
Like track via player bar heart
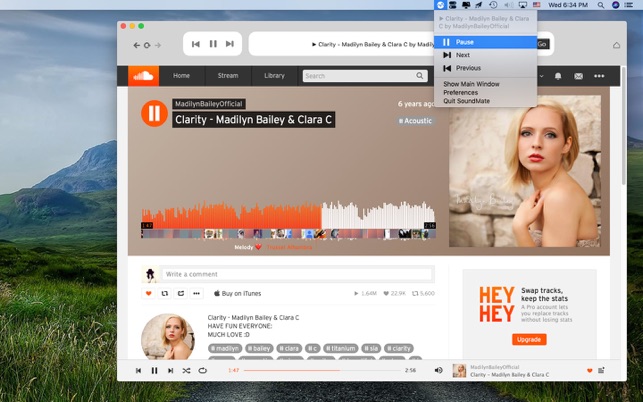590,370
